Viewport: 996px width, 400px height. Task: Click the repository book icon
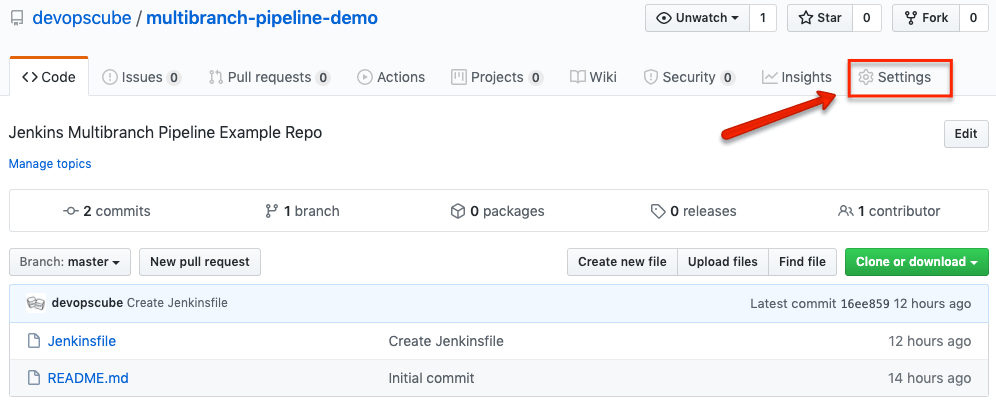coord(16,19)
